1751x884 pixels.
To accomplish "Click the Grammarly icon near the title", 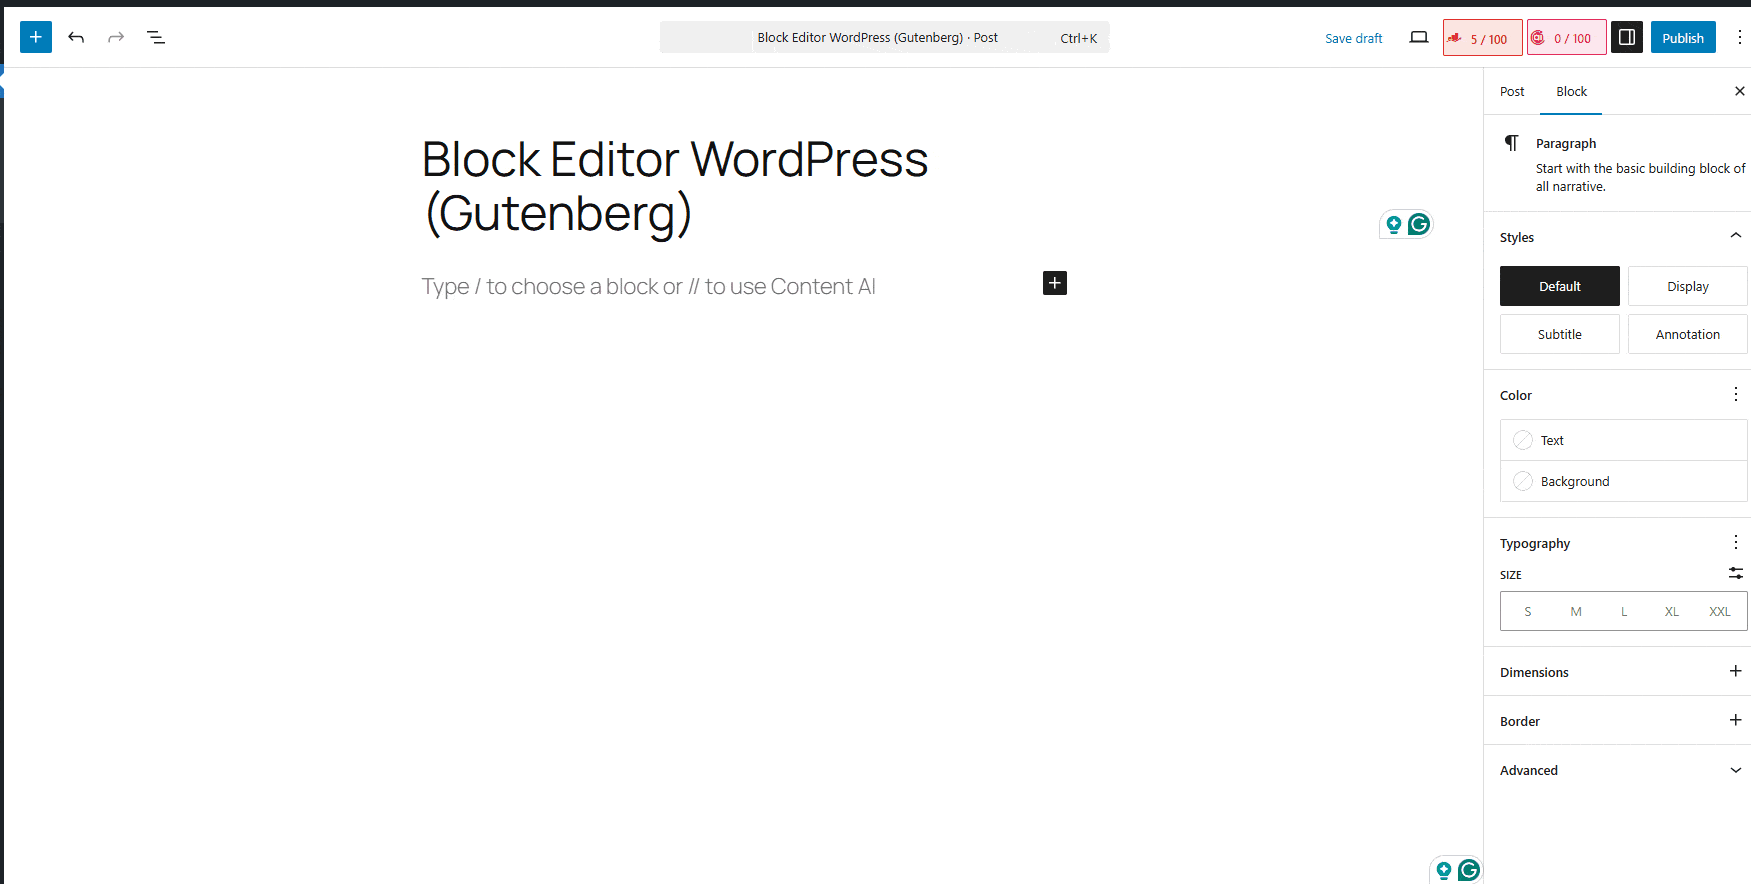I will (x=1418, y=224).
